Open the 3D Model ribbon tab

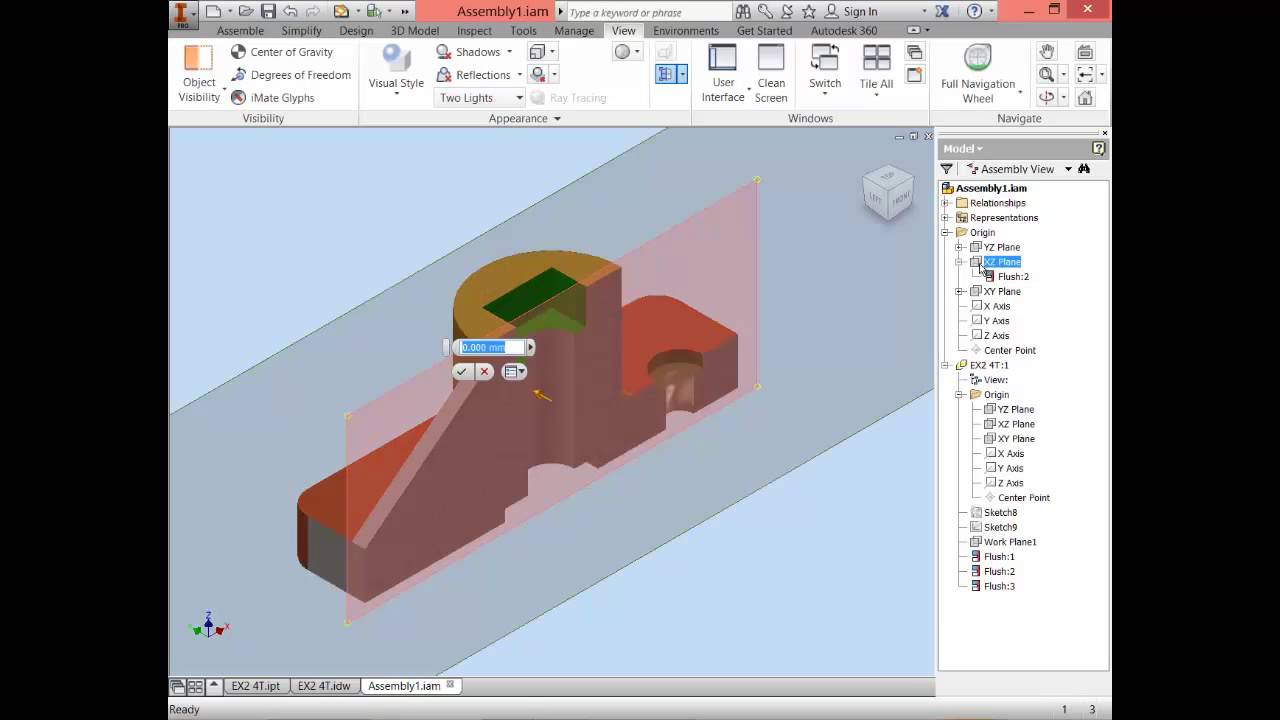click(414, 31)
